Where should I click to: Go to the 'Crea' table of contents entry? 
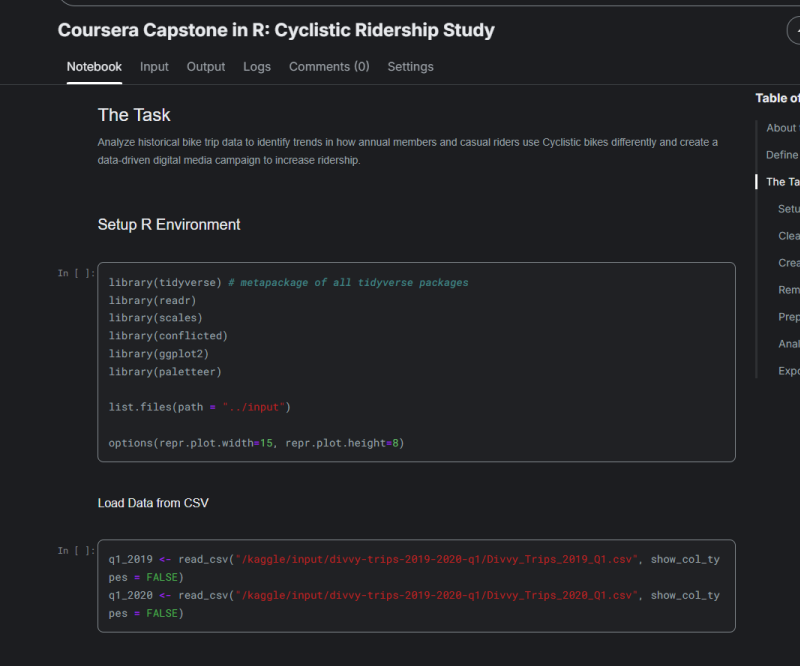(789, 263)
